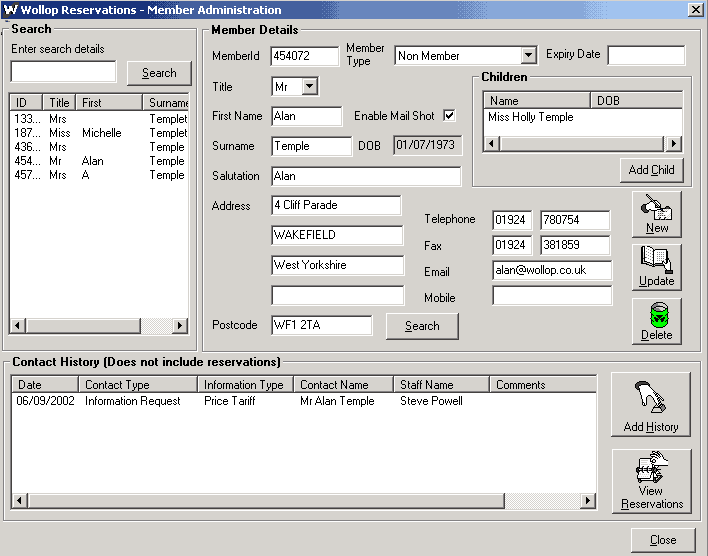Screen dimensions: 708x556
Task: Click search results scrollbar left arrow
Action: [x=18, y=325]
